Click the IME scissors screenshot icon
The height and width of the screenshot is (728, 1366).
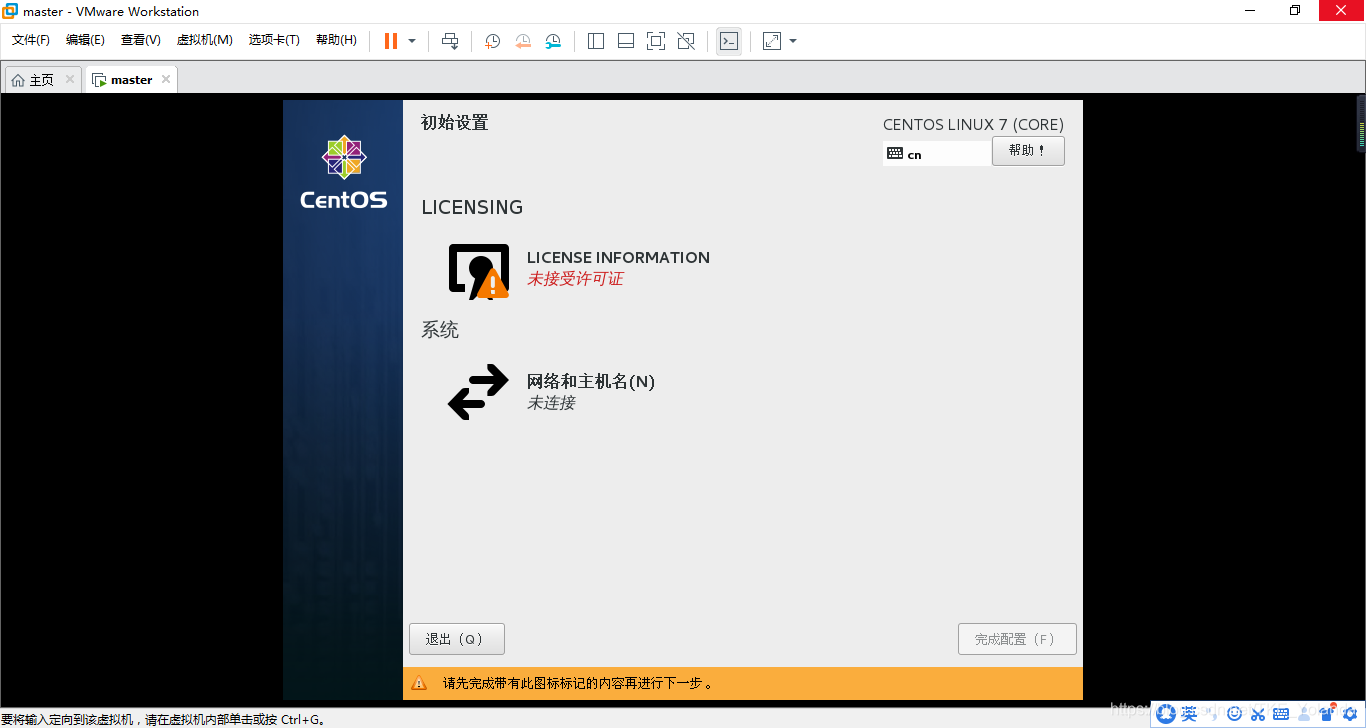click(1258, 714)
